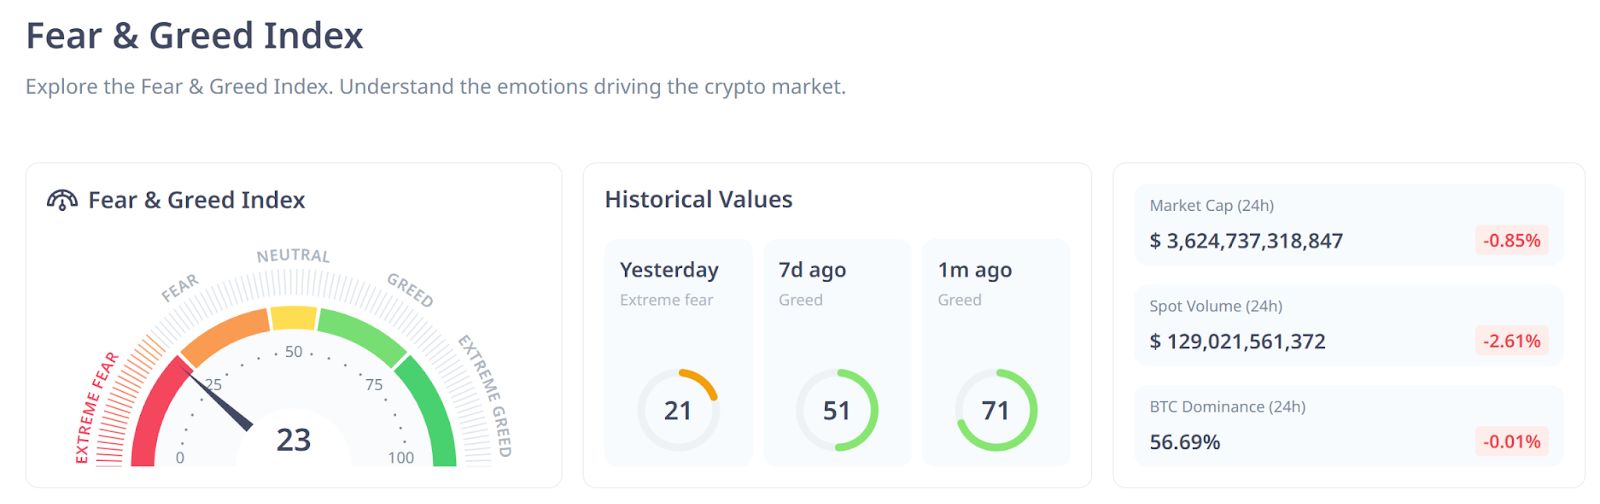The image size is (1600, 504).
Task: Click the 7d ago green ring showing 51
Action: [x=837, y=410]
